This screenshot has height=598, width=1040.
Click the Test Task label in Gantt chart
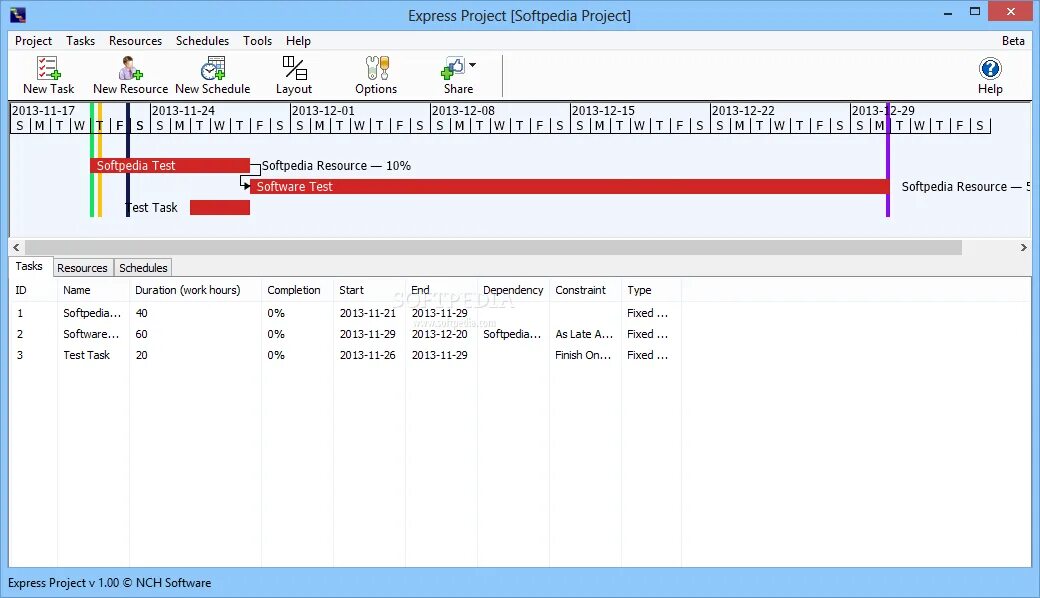[152, 208]
